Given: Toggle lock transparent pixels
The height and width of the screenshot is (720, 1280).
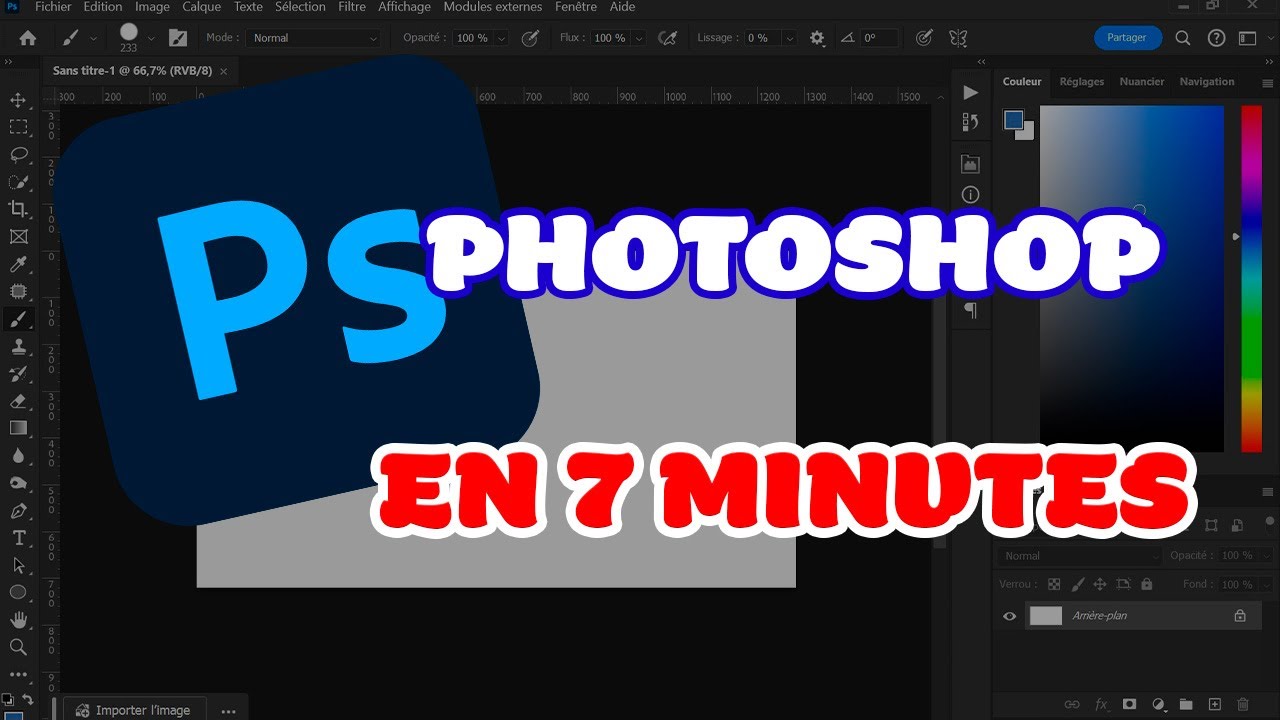Looking at the screenshot, I should (1054, 584).
